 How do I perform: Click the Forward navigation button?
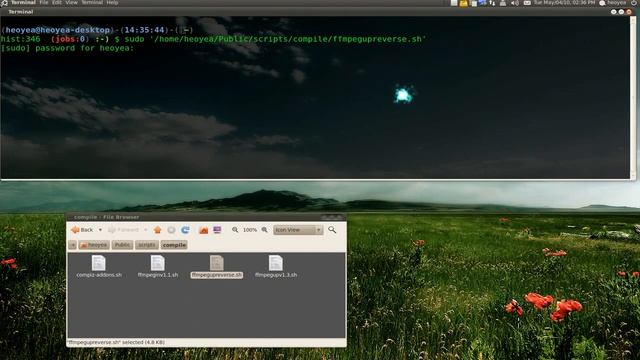tap(124, 230)
